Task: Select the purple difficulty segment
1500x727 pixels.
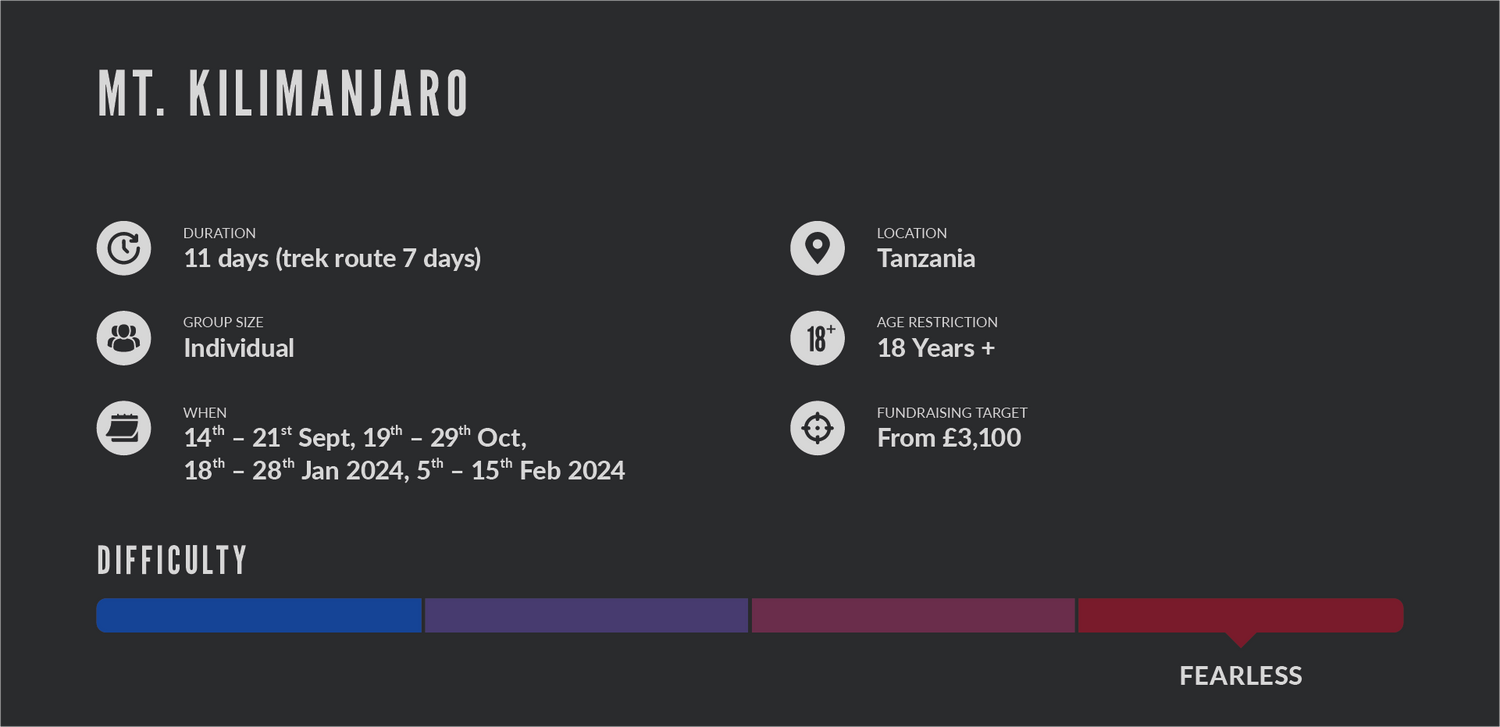Action: tap(586, 615)
